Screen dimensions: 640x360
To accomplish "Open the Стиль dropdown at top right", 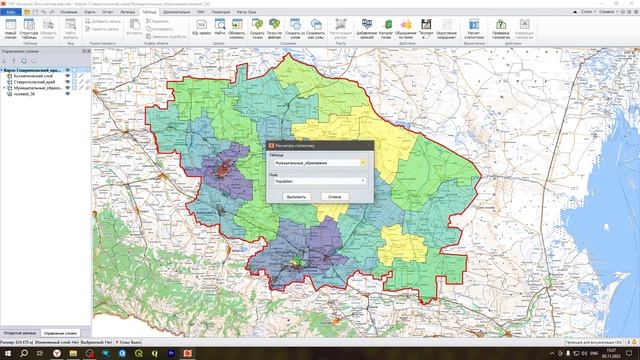I will click(589, 12).
